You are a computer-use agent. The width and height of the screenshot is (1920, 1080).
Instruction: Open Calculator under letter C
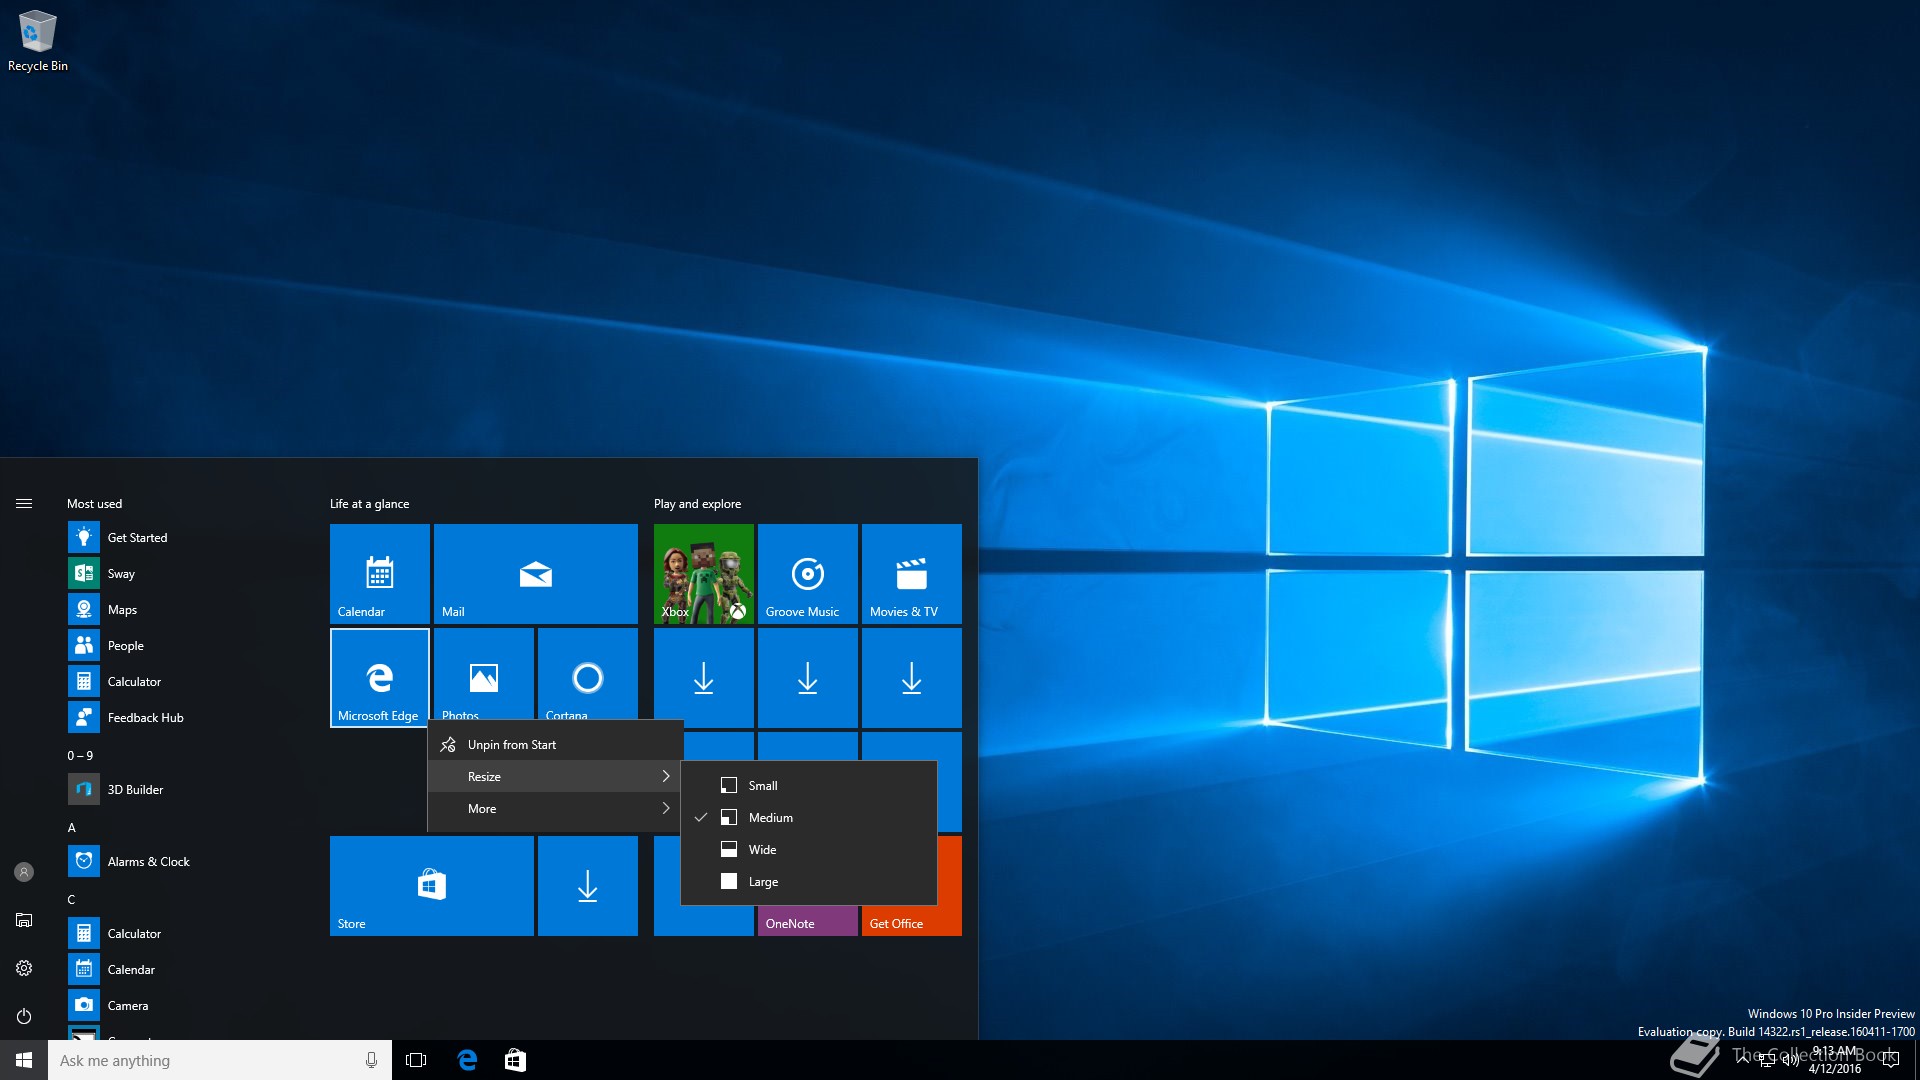185,934
